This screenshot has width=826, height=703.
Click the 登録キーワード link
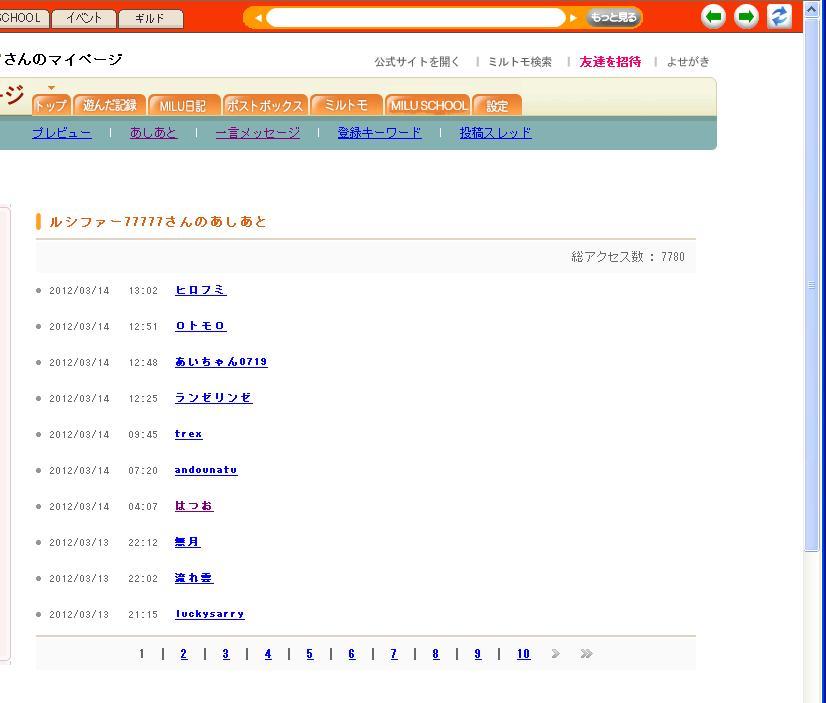click(x=379, y=132)
